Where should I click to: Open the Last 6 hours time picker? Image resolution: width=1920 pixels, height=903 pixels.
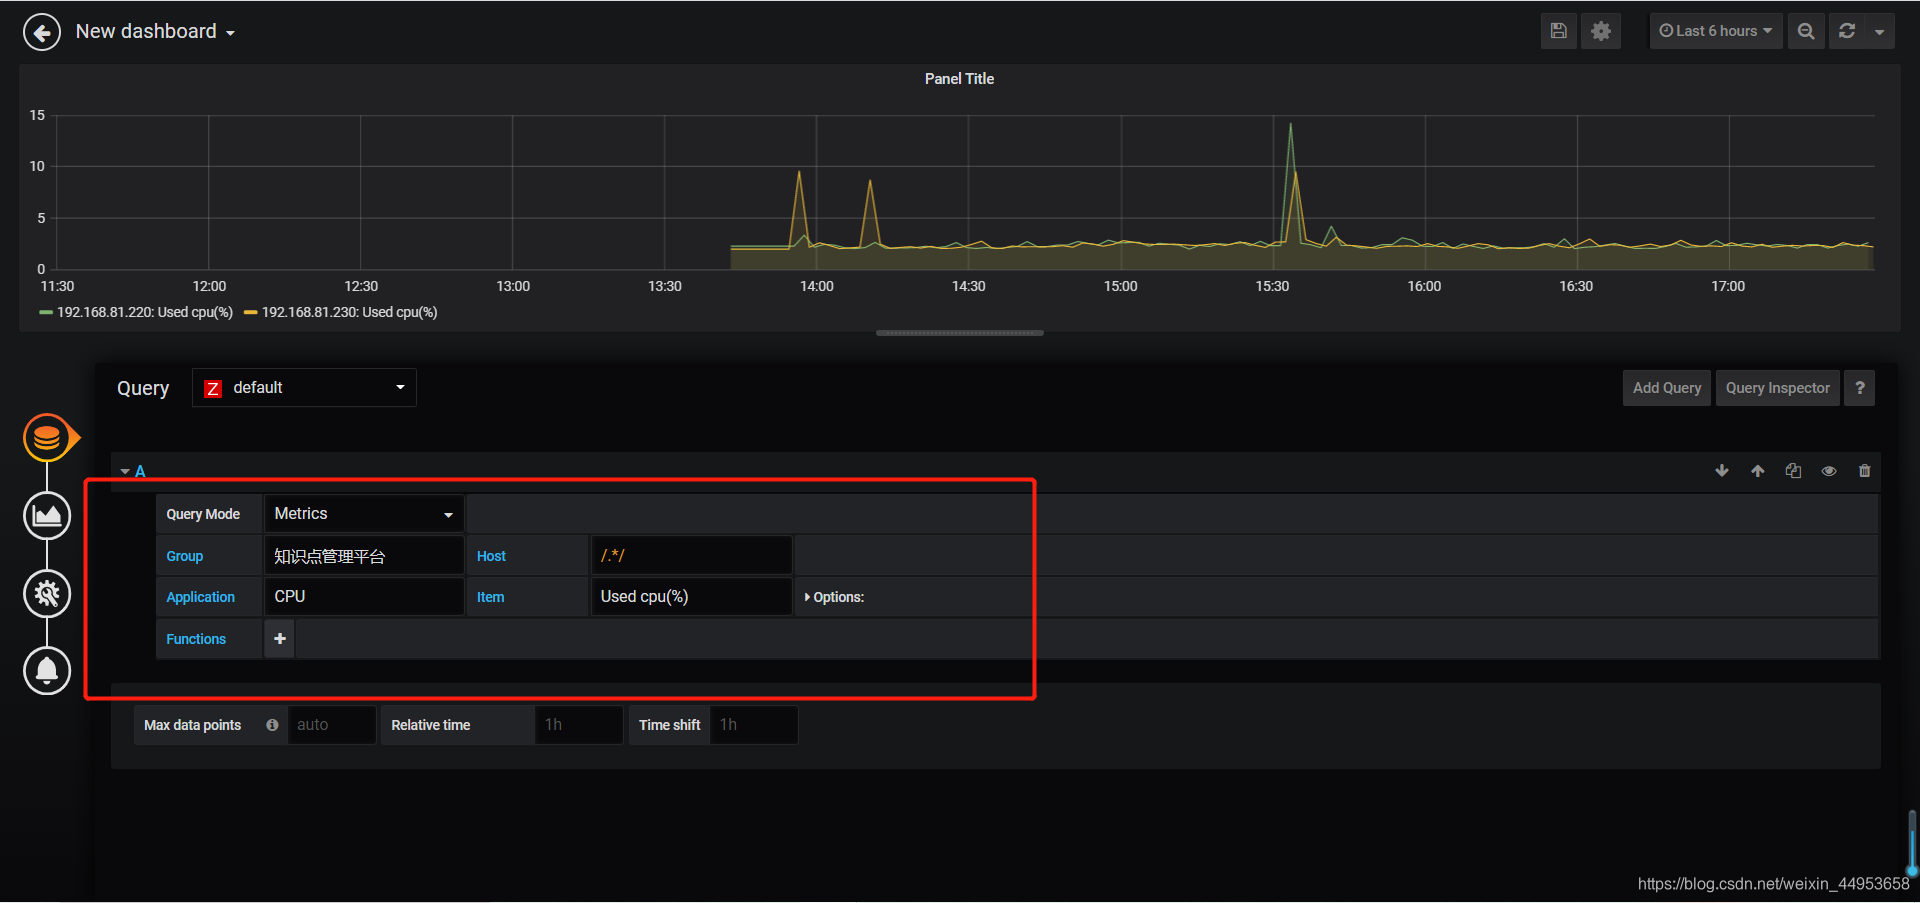(x=1715, y=31)
